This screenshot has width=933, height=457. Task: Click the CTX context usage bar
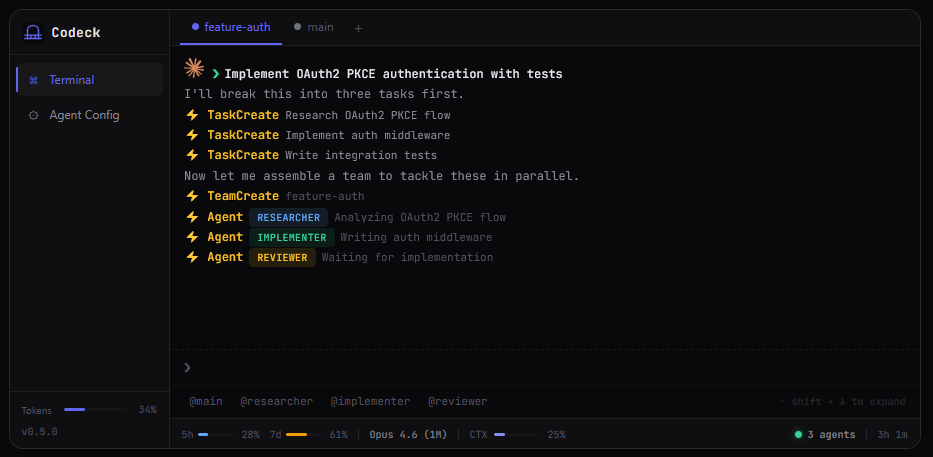coord(516,434)
